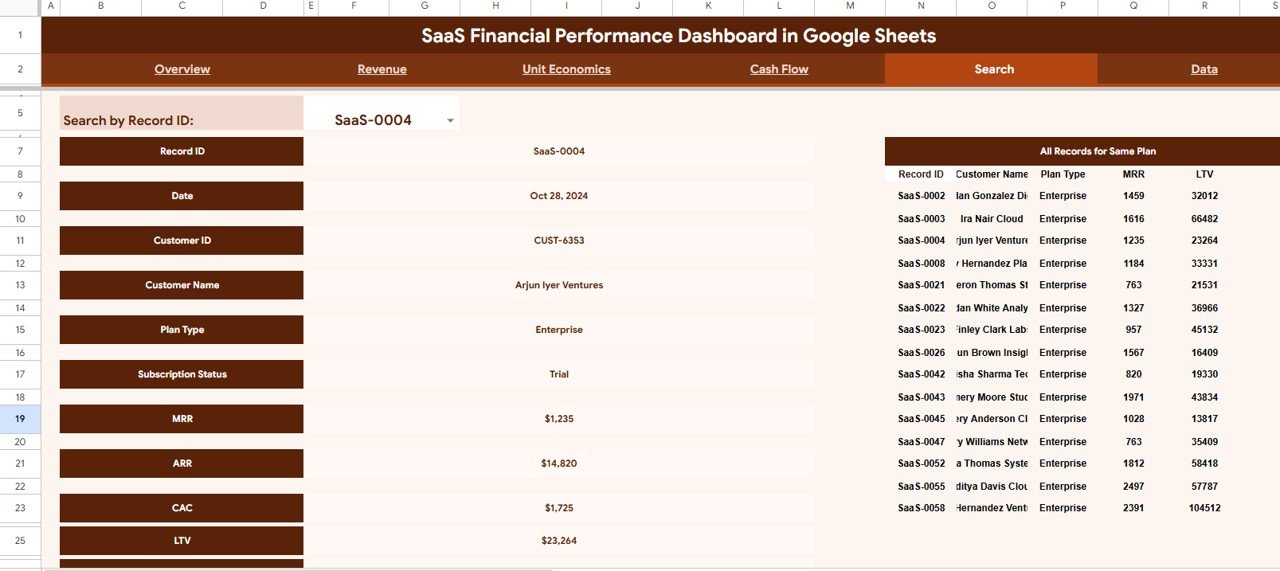Screen dimensions: 1280x571
Task: Select the $14,820 ARR value
Action: point(559,464)
